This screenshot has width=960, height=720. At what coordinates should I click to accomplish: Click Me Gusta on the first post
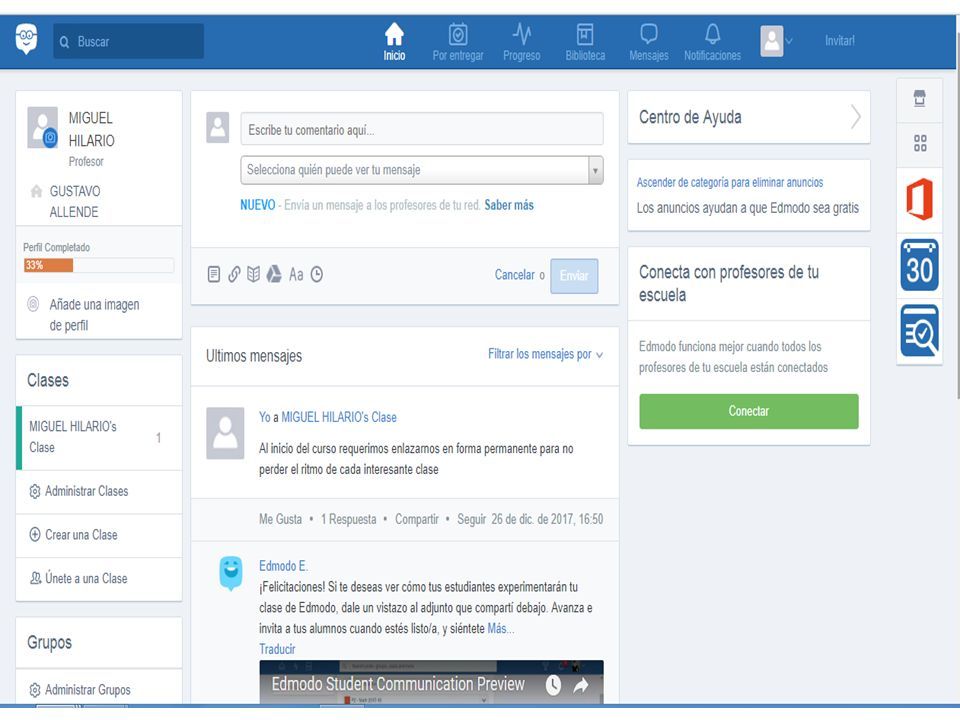pyautogui.click(x=280, y=519)
